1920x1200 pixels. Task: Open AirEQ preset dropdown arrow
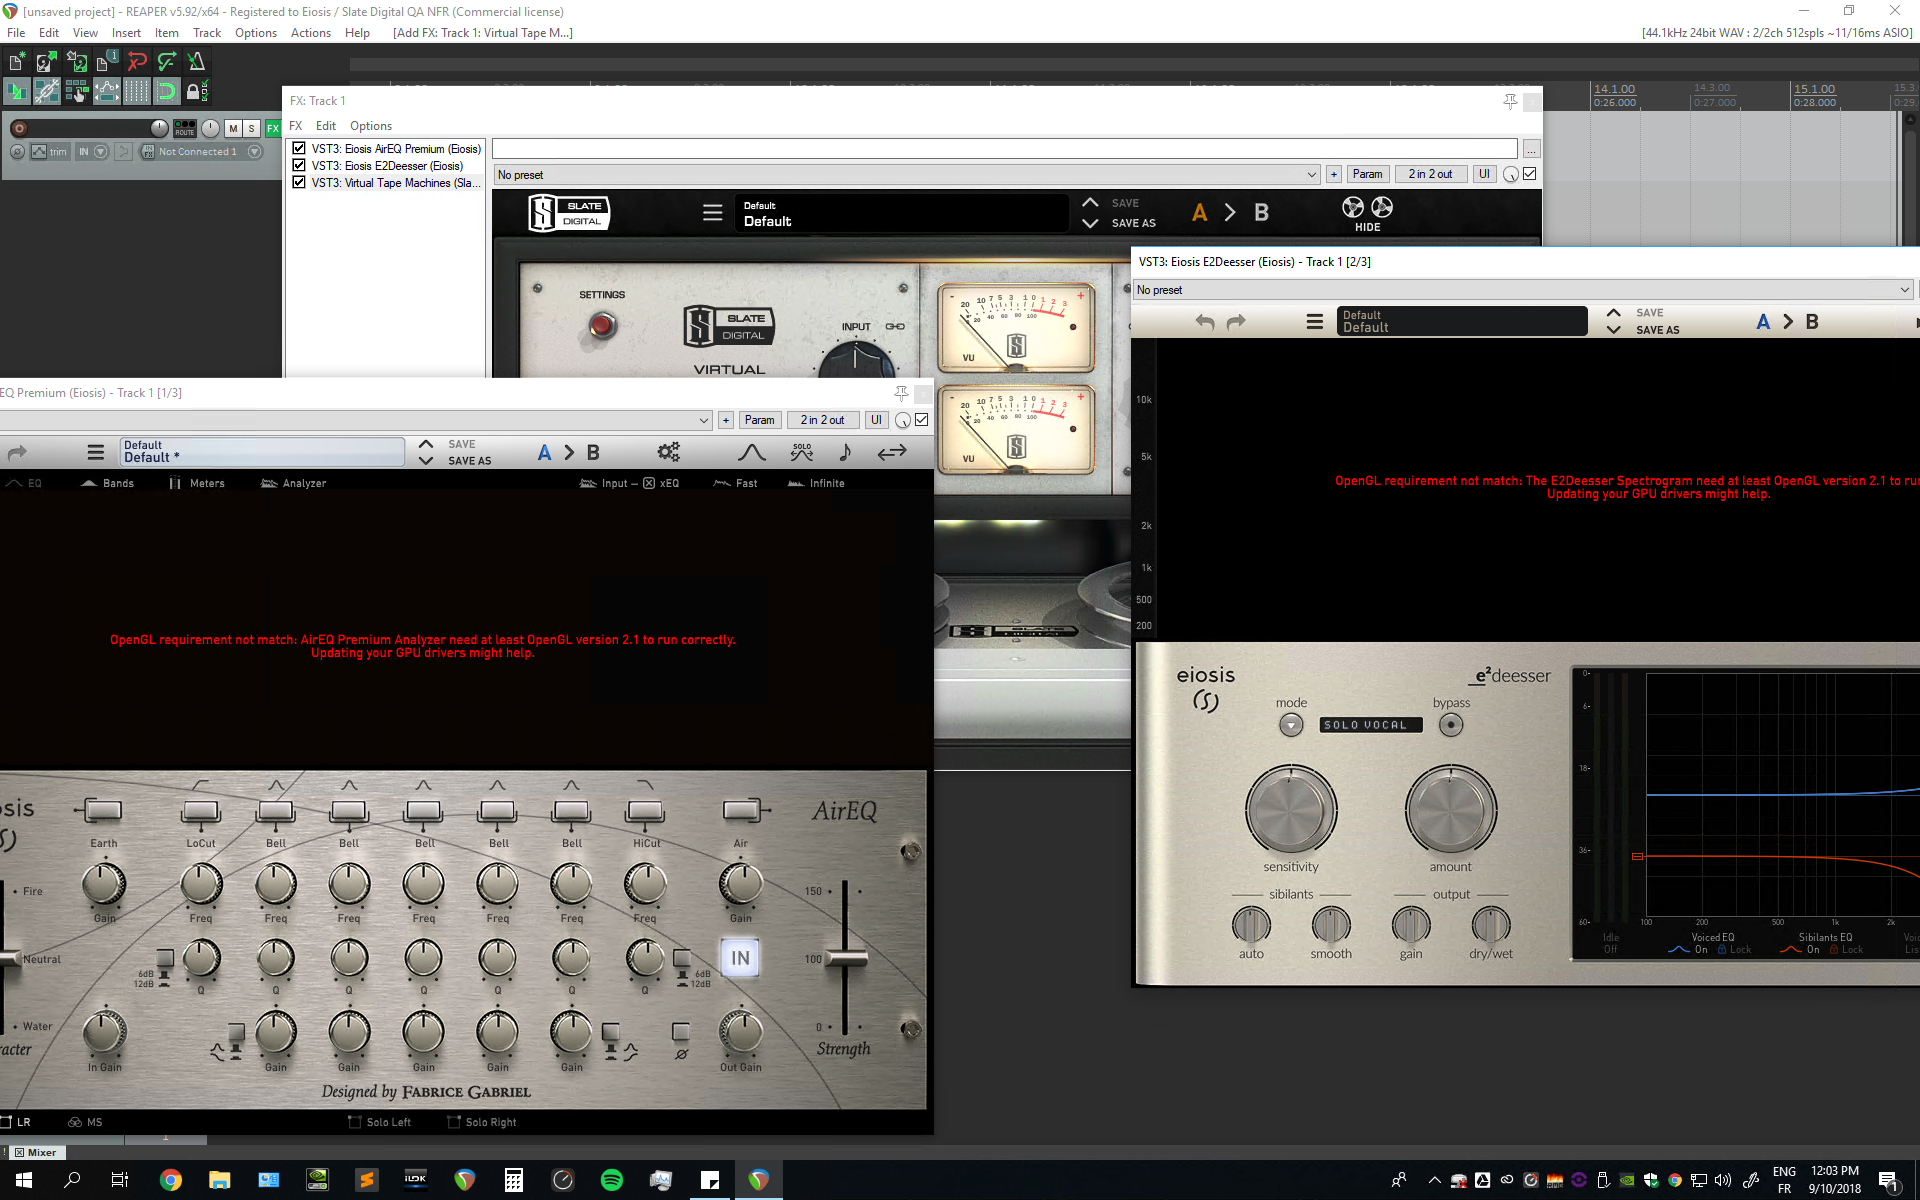tap(704, 420)
